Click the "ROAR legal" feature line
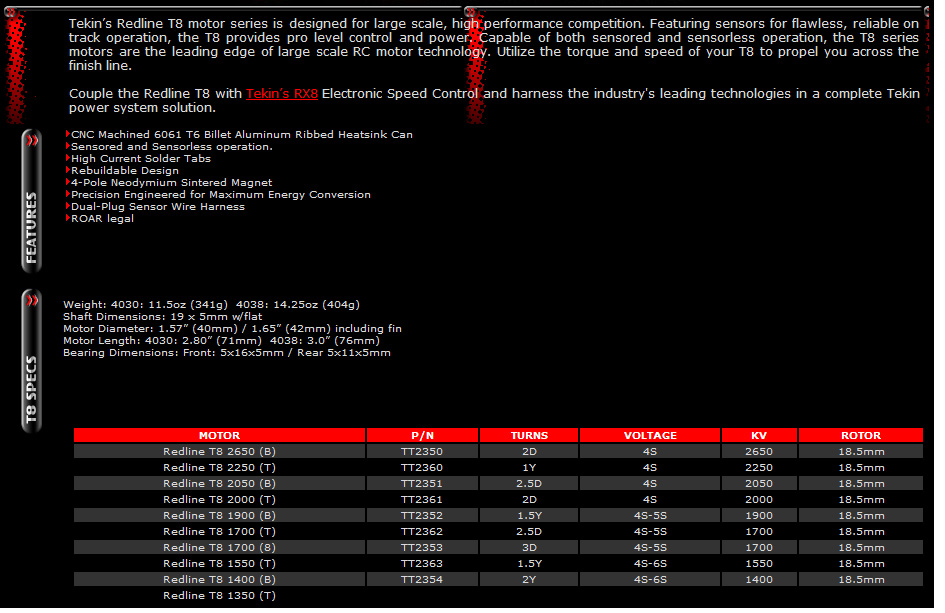 102,219
